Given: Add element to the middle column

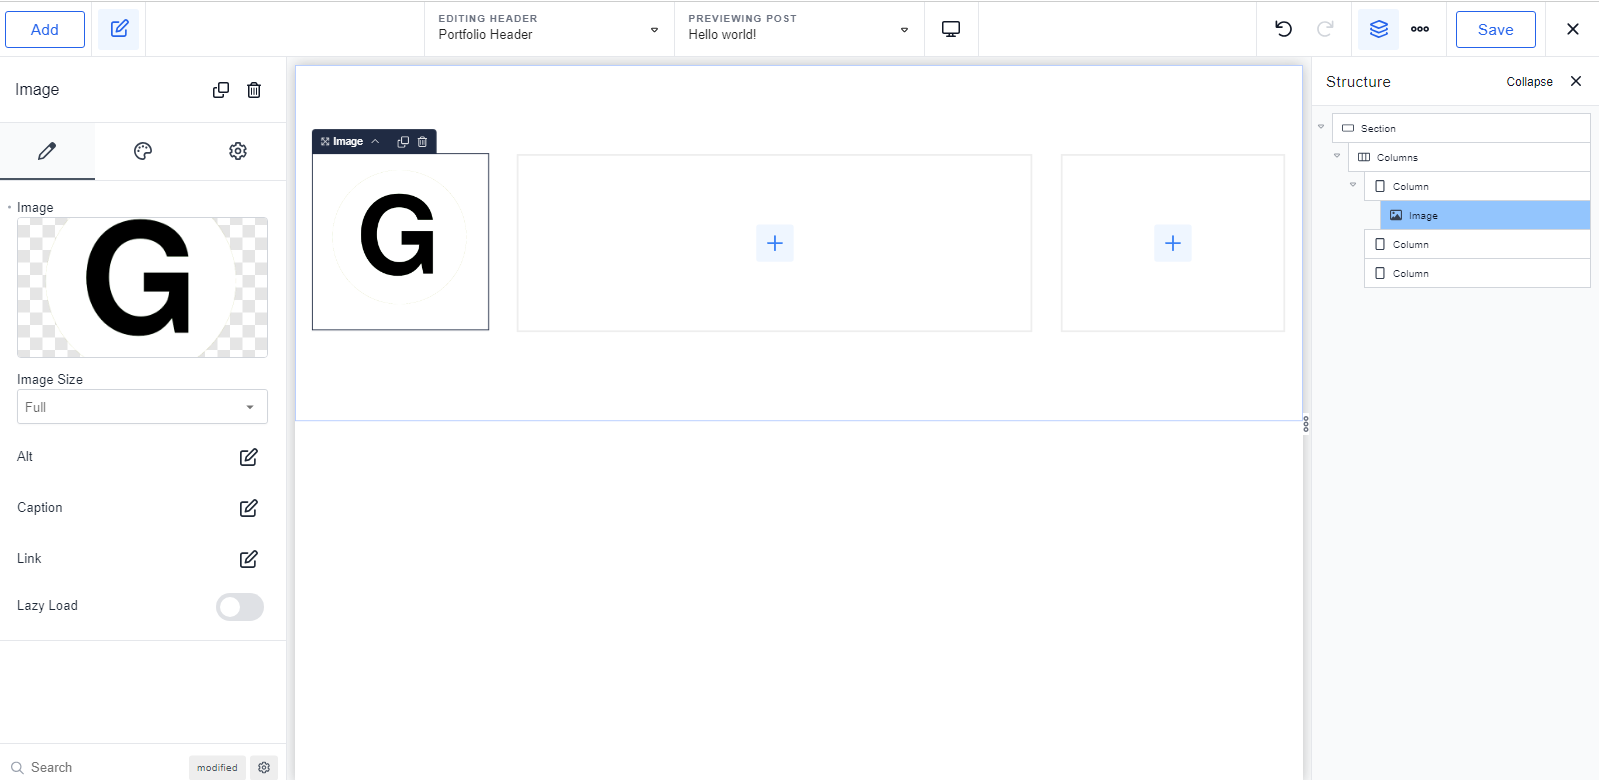Looking at the screenshot, I should coord(775,243).
